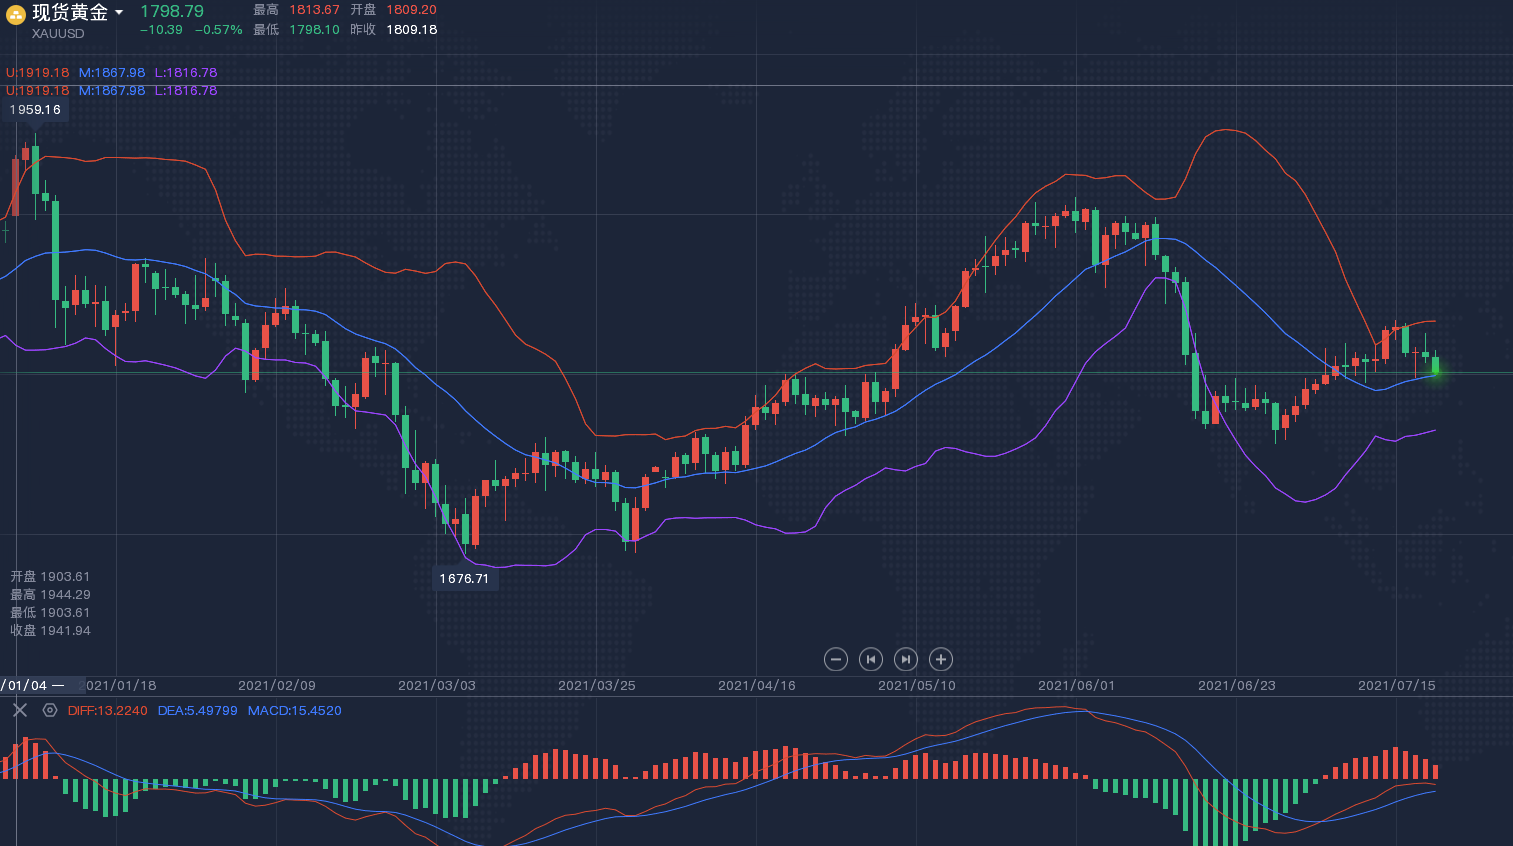Screen dimensions: 1513x846
Task: Click the XAUUSD symbol code
Action: point(58,34)
